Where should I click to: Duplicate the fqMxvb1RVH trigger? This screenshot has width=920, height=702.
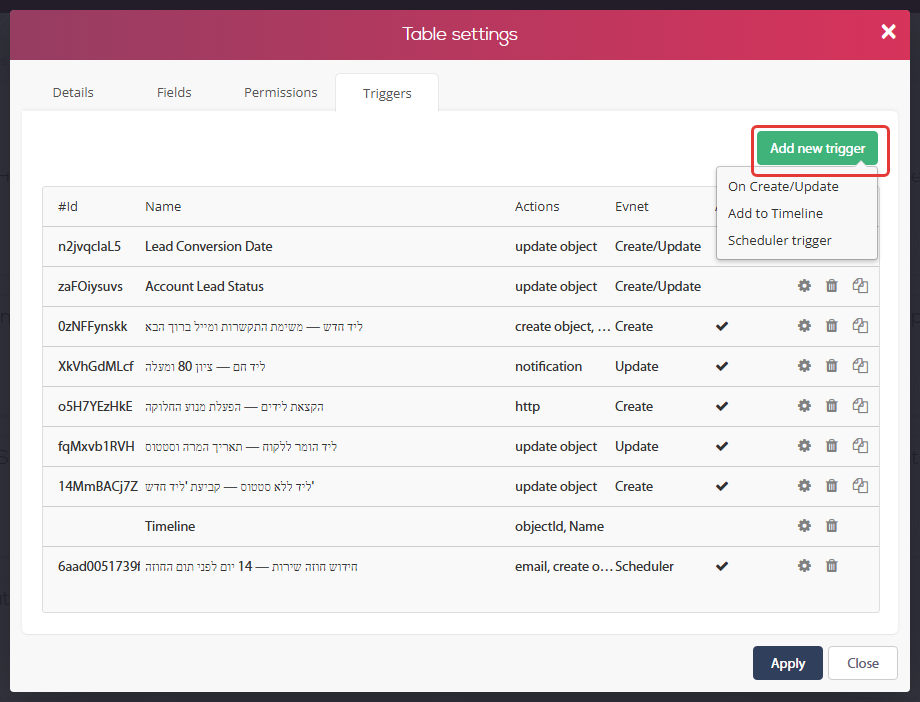(x=860, y=446)
